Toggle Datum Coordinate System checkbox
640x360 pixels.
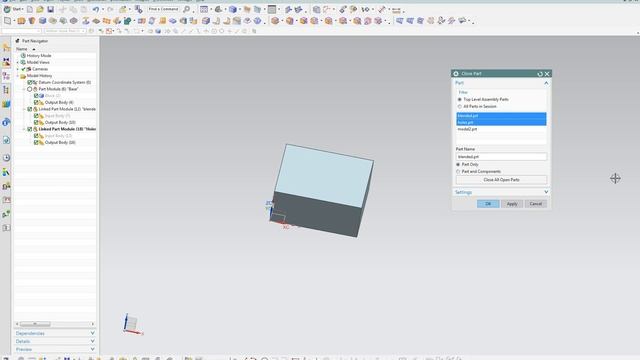(x=30, y=82)
